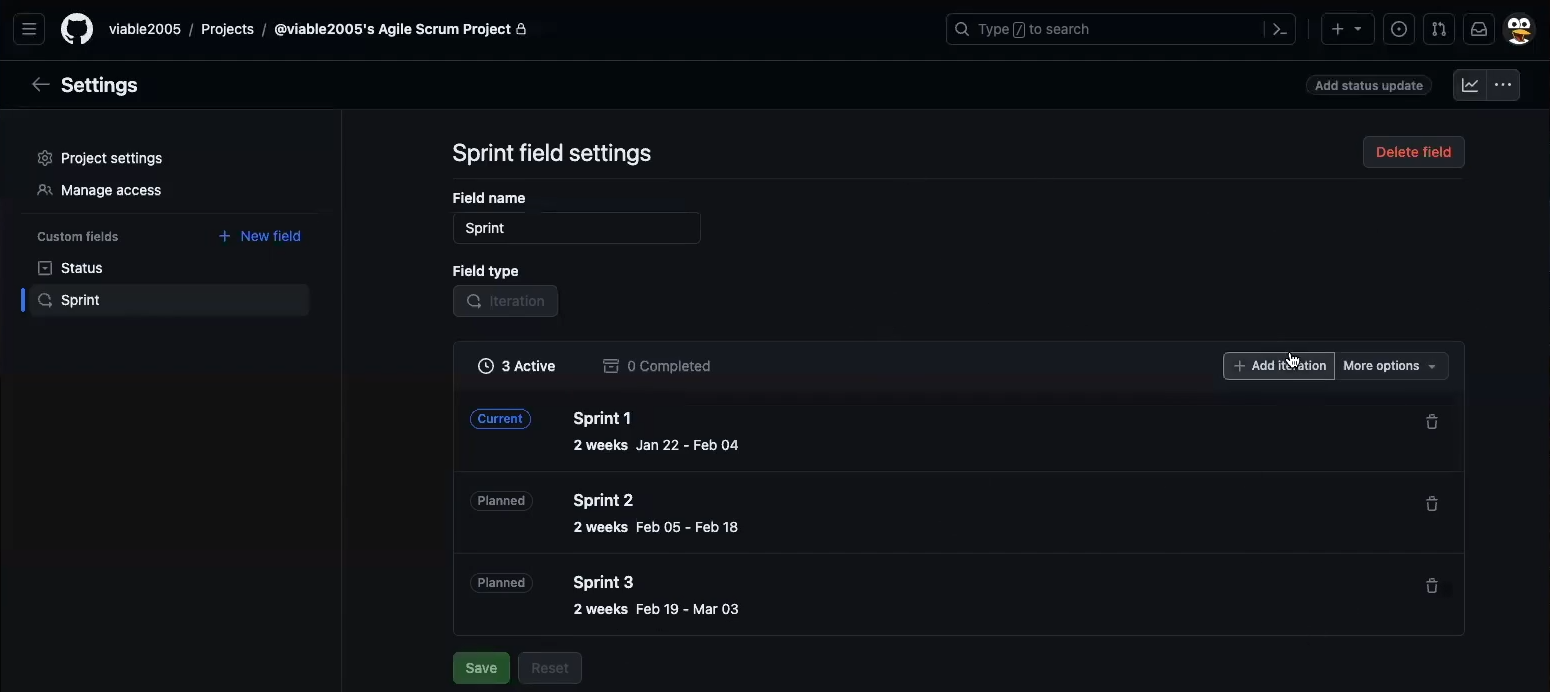Open the pull requests icon
The width and height of the screenshot is (1550, 692).
click(x=1439, y=29)
